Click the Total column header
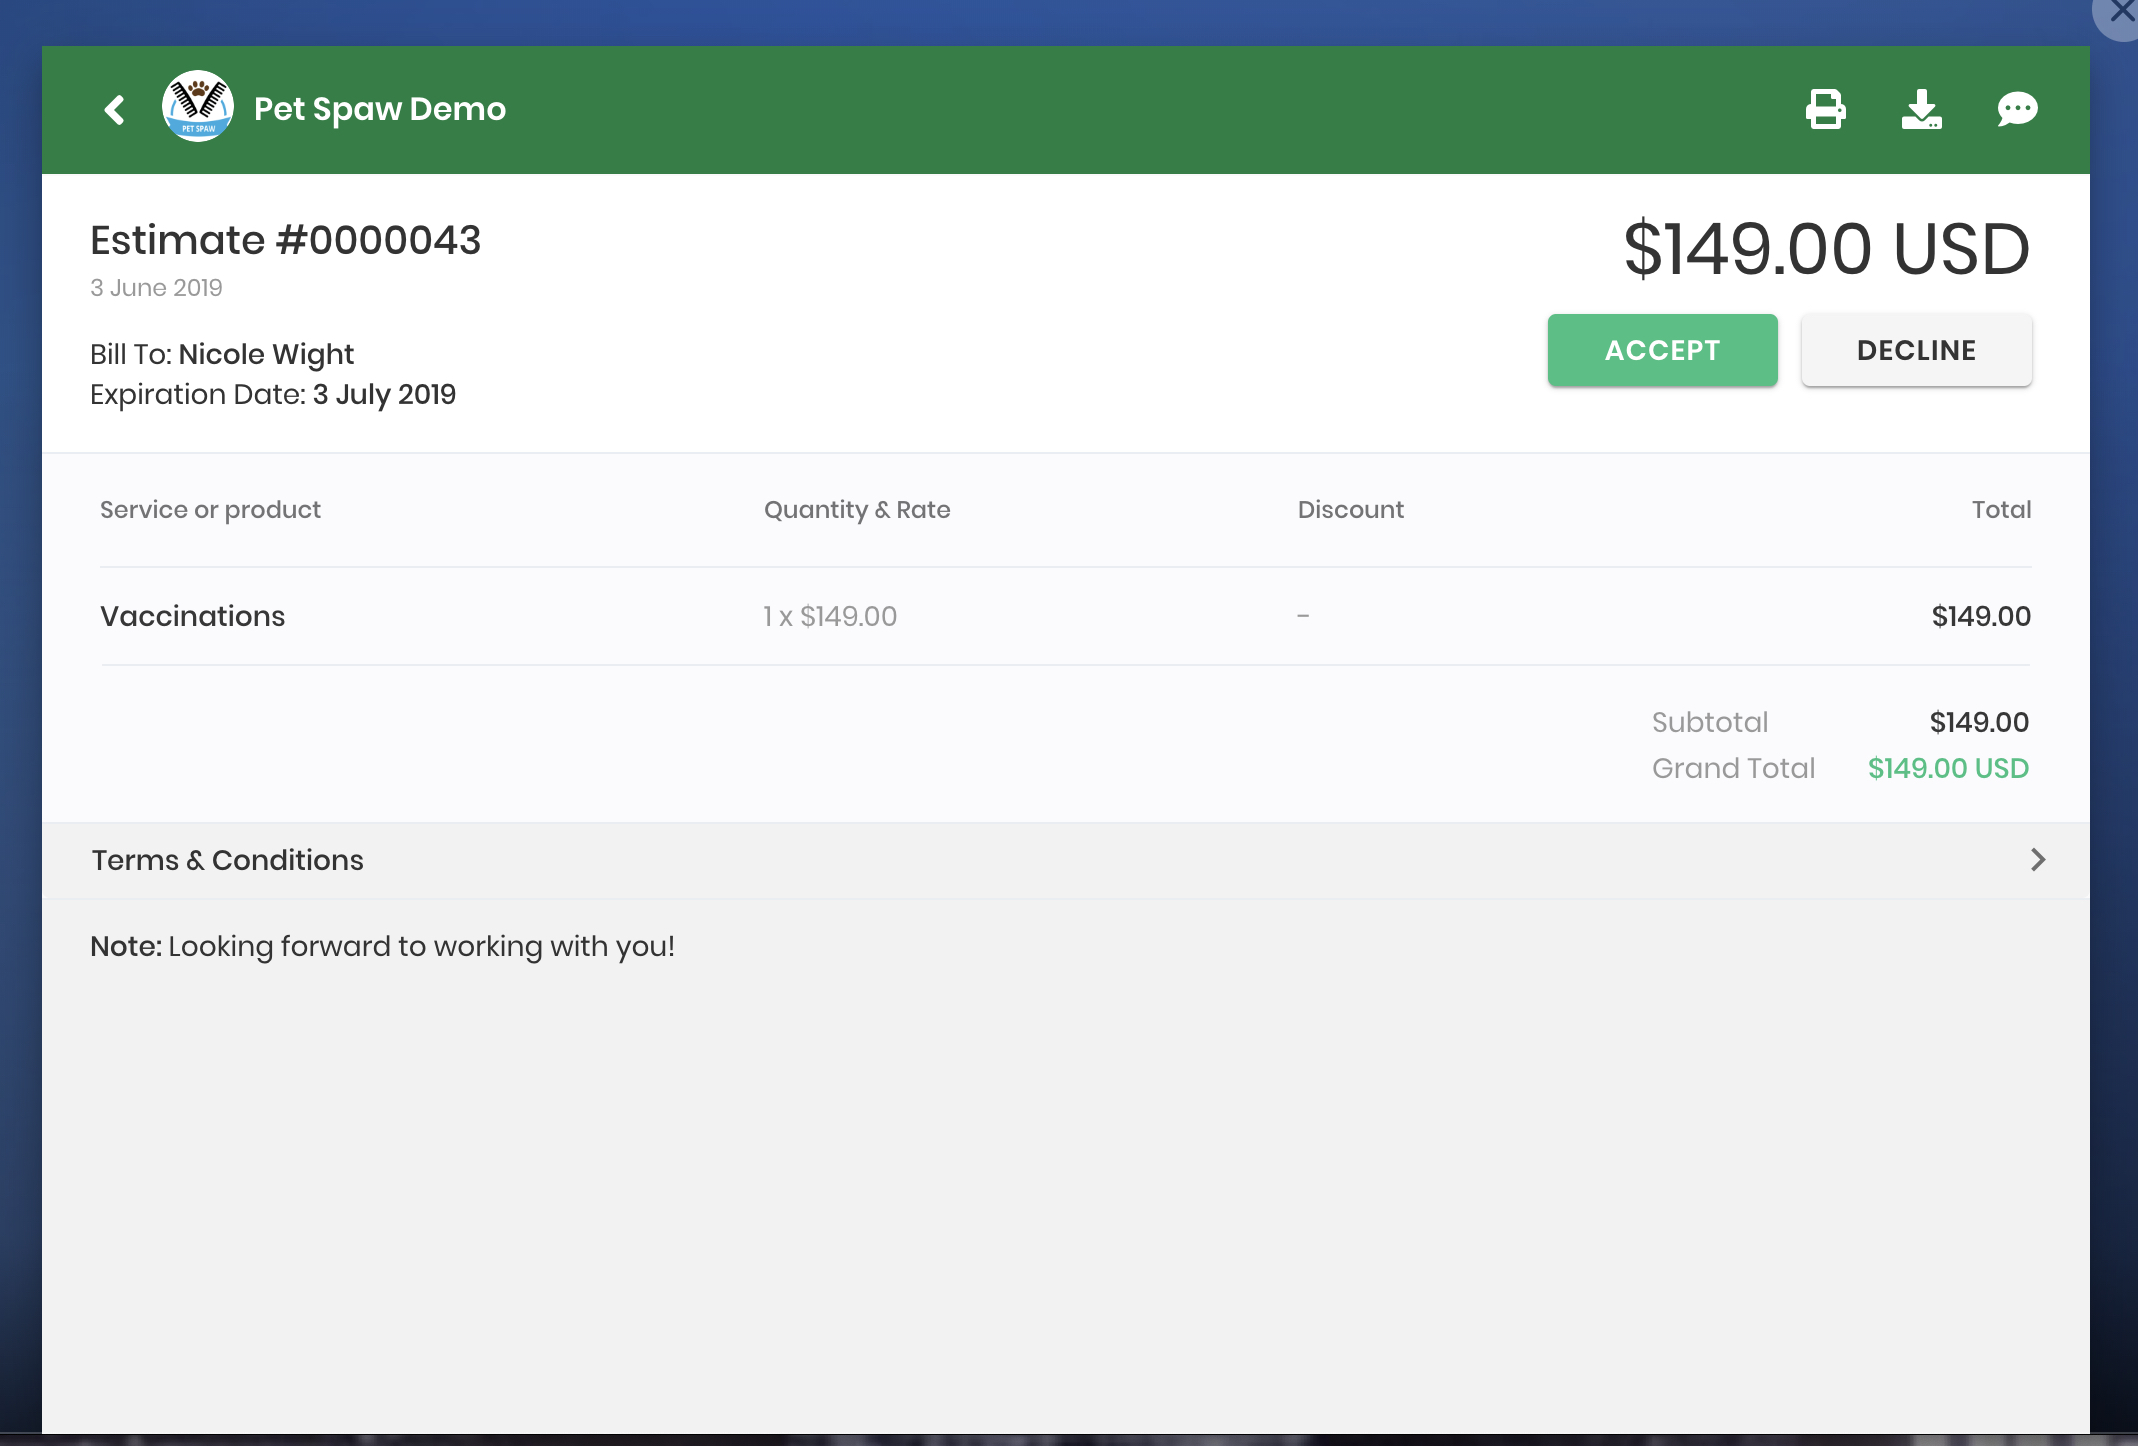The width and height of the screenshot is (2138, 1446). 2001,510
